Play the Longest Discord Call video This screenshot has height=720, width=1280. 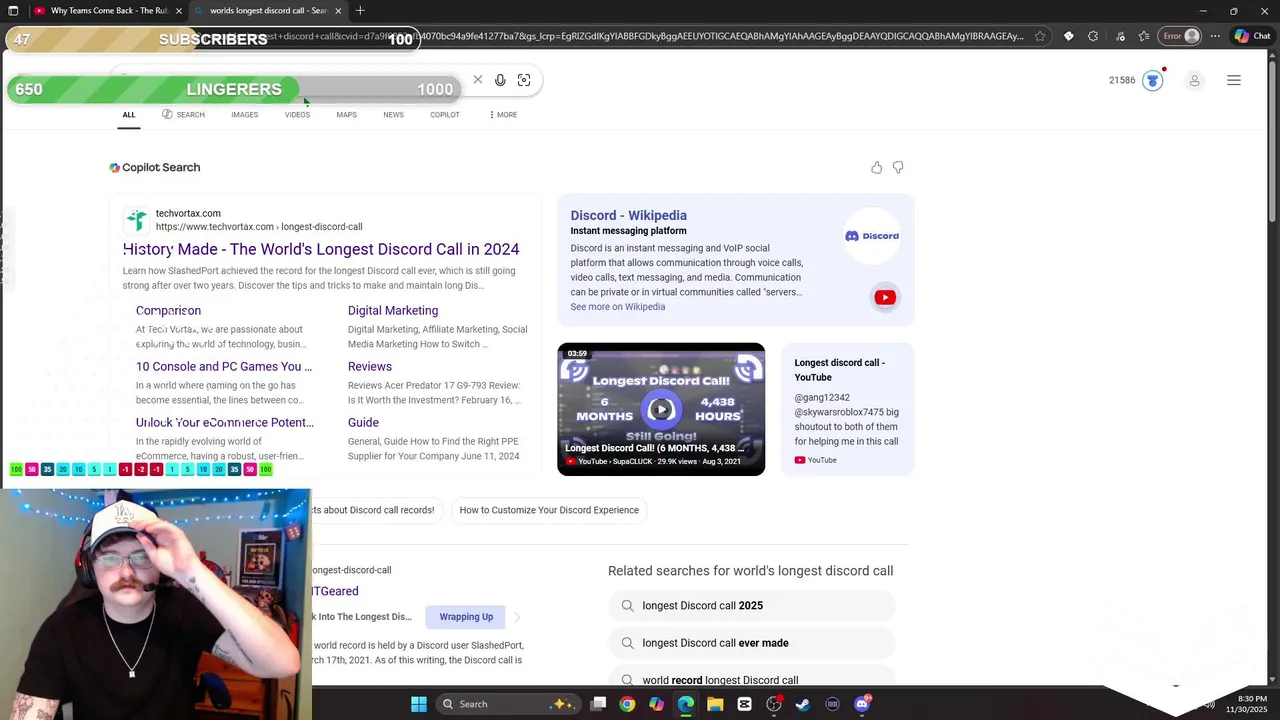point(661,409)
